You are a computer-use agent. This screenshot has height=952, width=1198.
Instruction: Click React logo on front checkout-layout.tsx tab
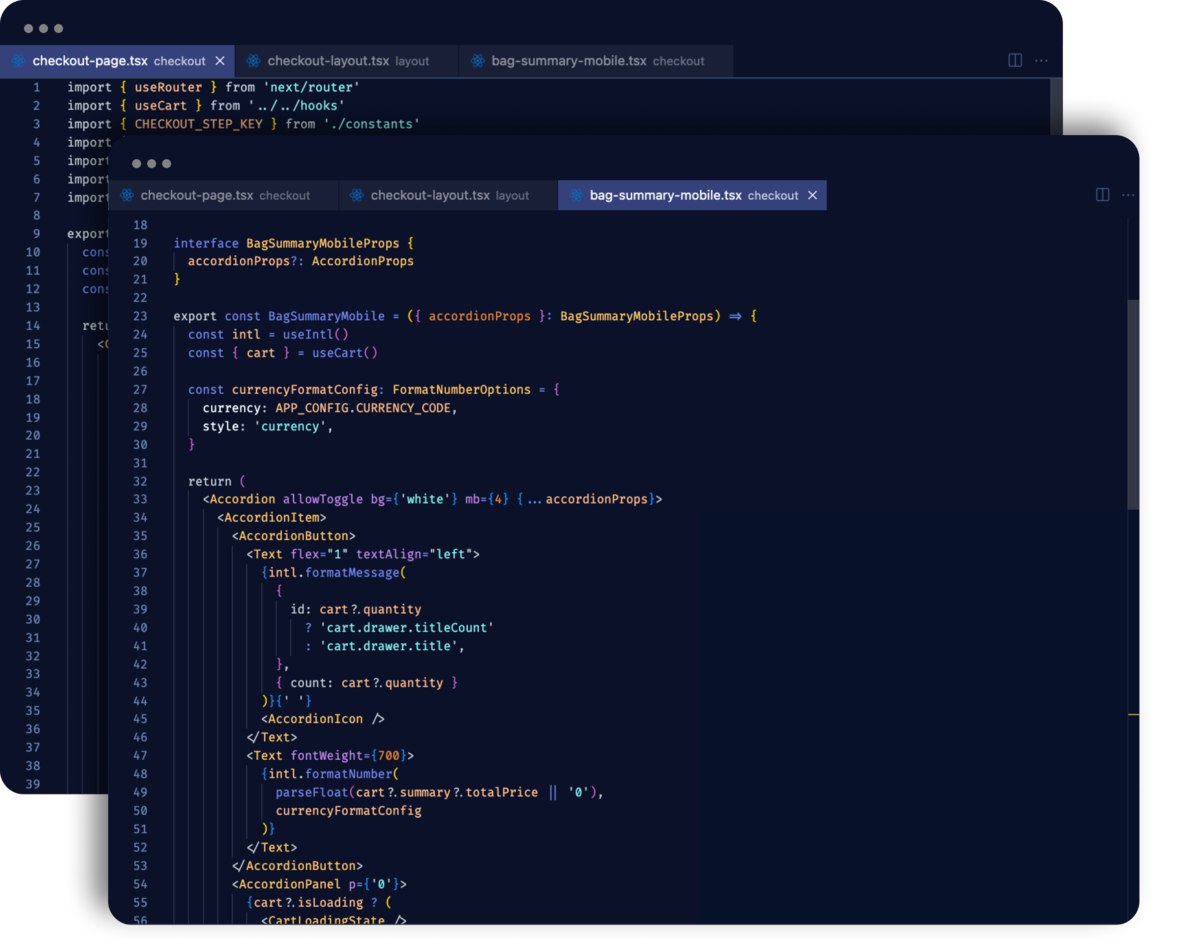pyautogui.click(x=356, y=195)
